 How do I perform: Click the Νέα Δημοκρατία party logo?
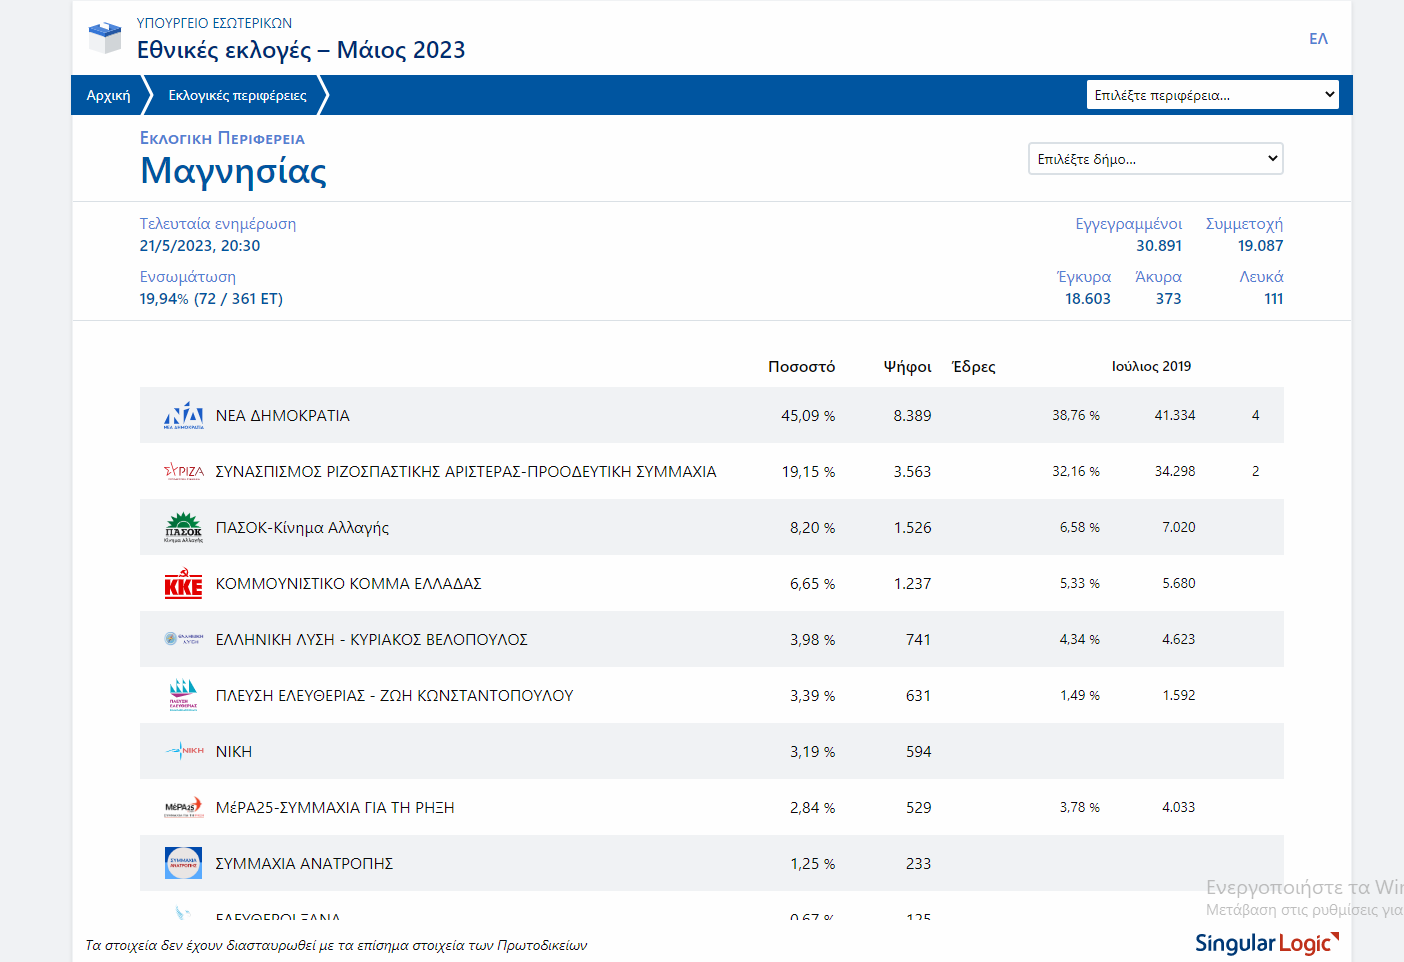coord(184,415)
